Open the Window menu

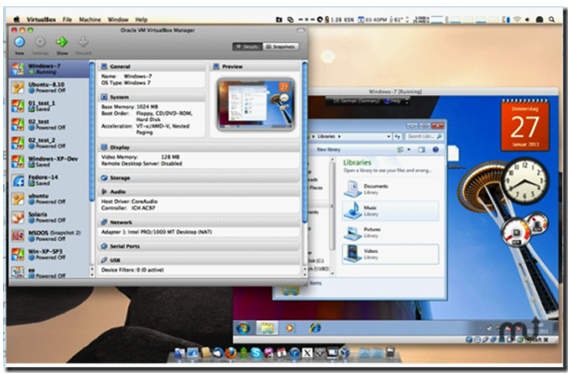pos(118,20)
